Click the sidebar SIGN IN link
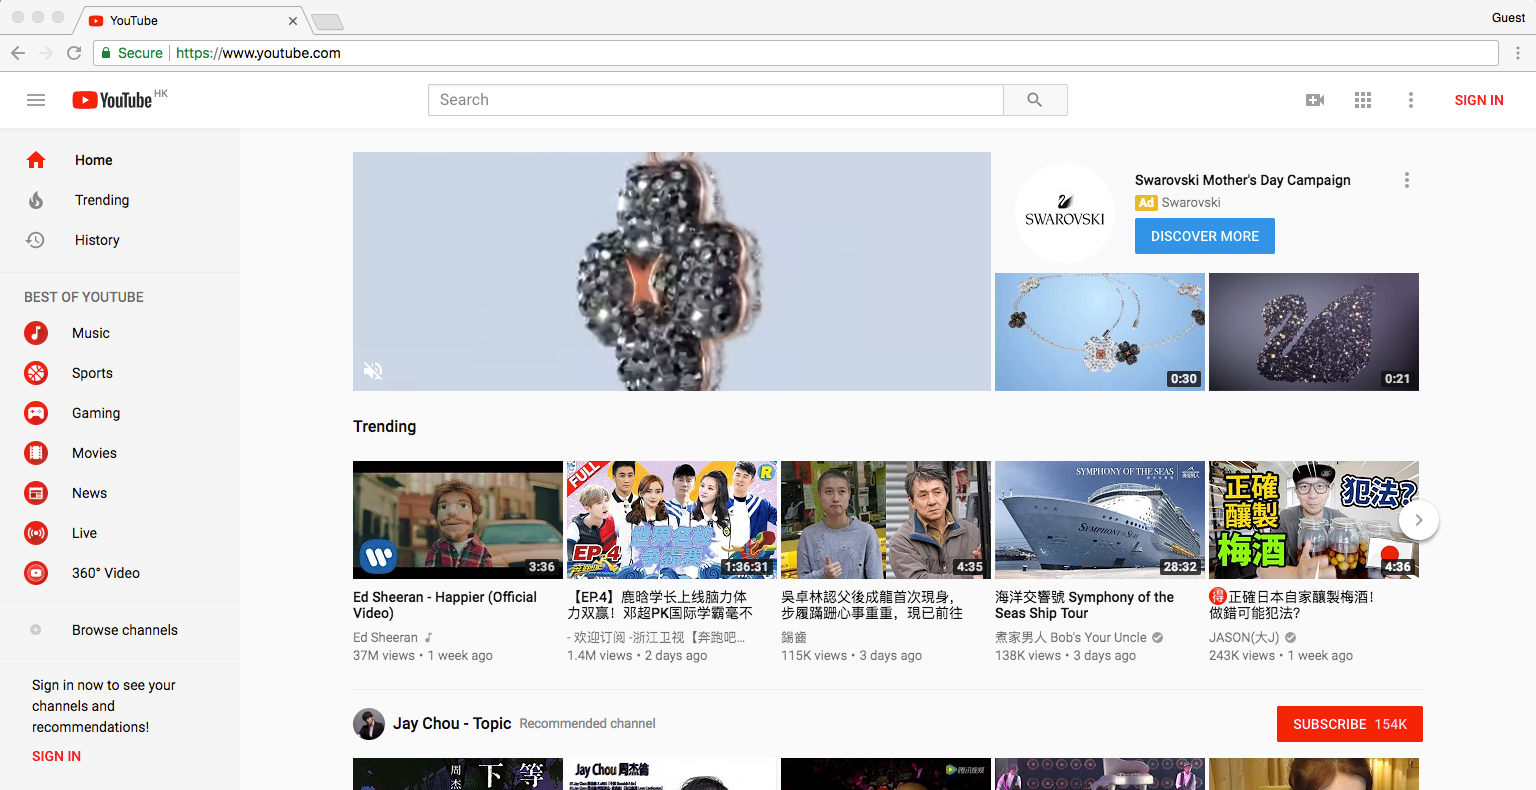The image size is (1536, 790). tap(56, 756)
